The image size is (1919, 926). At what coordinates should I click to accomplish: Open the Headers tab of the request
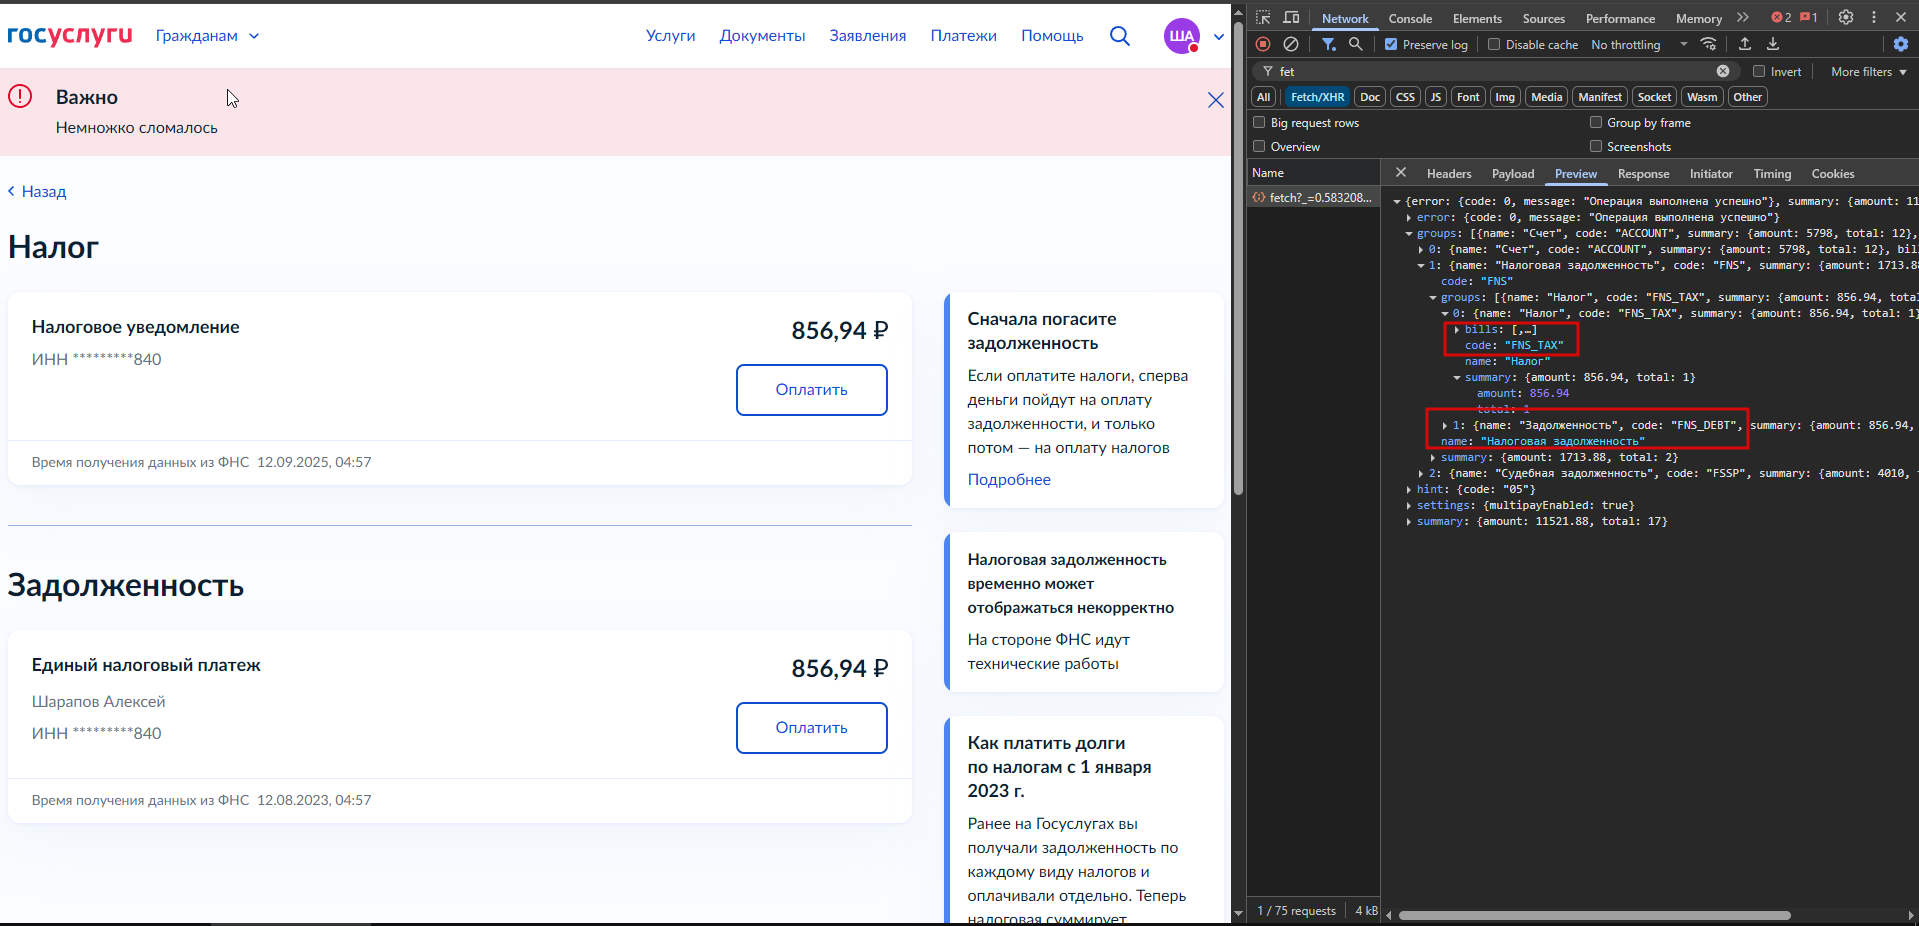[x=1449, y=173]
